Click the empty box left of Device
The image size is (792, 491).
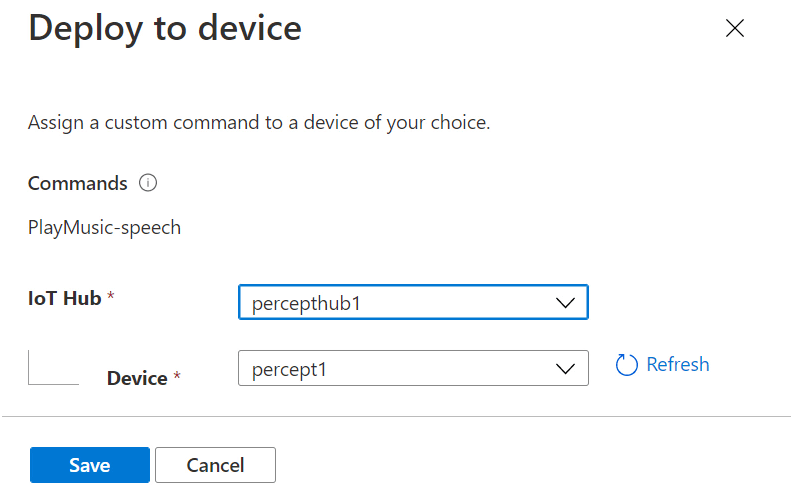pyautogui.click(x=53, y=367)
